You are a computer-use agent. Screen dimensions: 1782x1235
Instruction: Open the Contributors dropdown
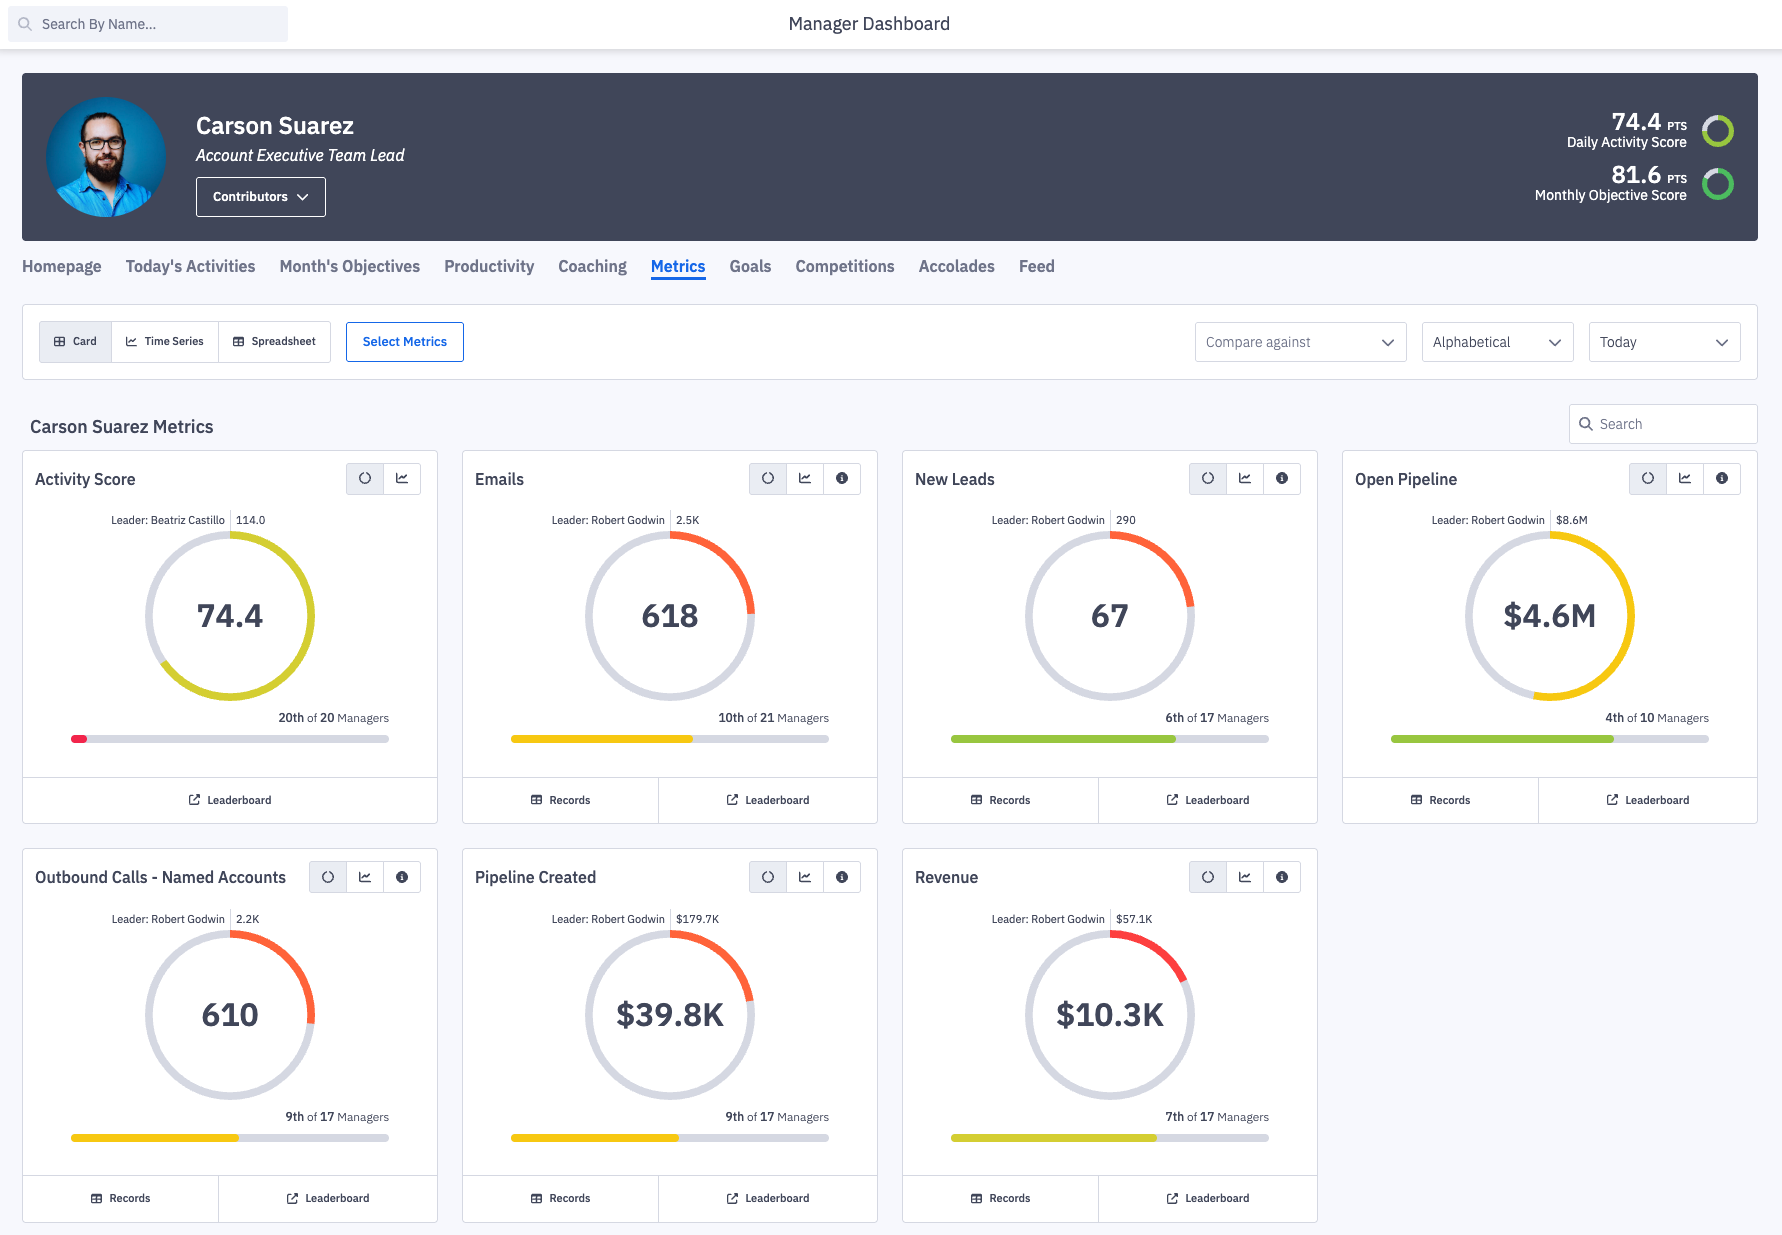260,197
